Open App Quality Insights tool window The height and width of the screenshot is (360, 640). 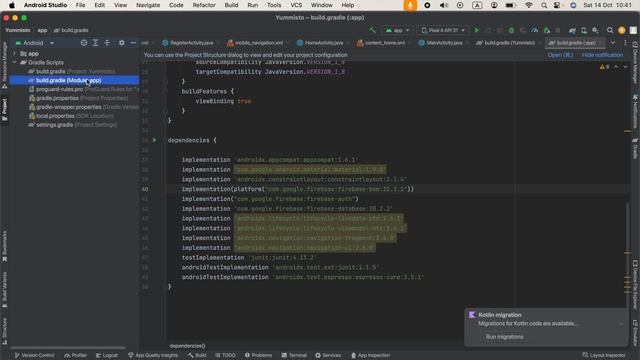(153, 355)
